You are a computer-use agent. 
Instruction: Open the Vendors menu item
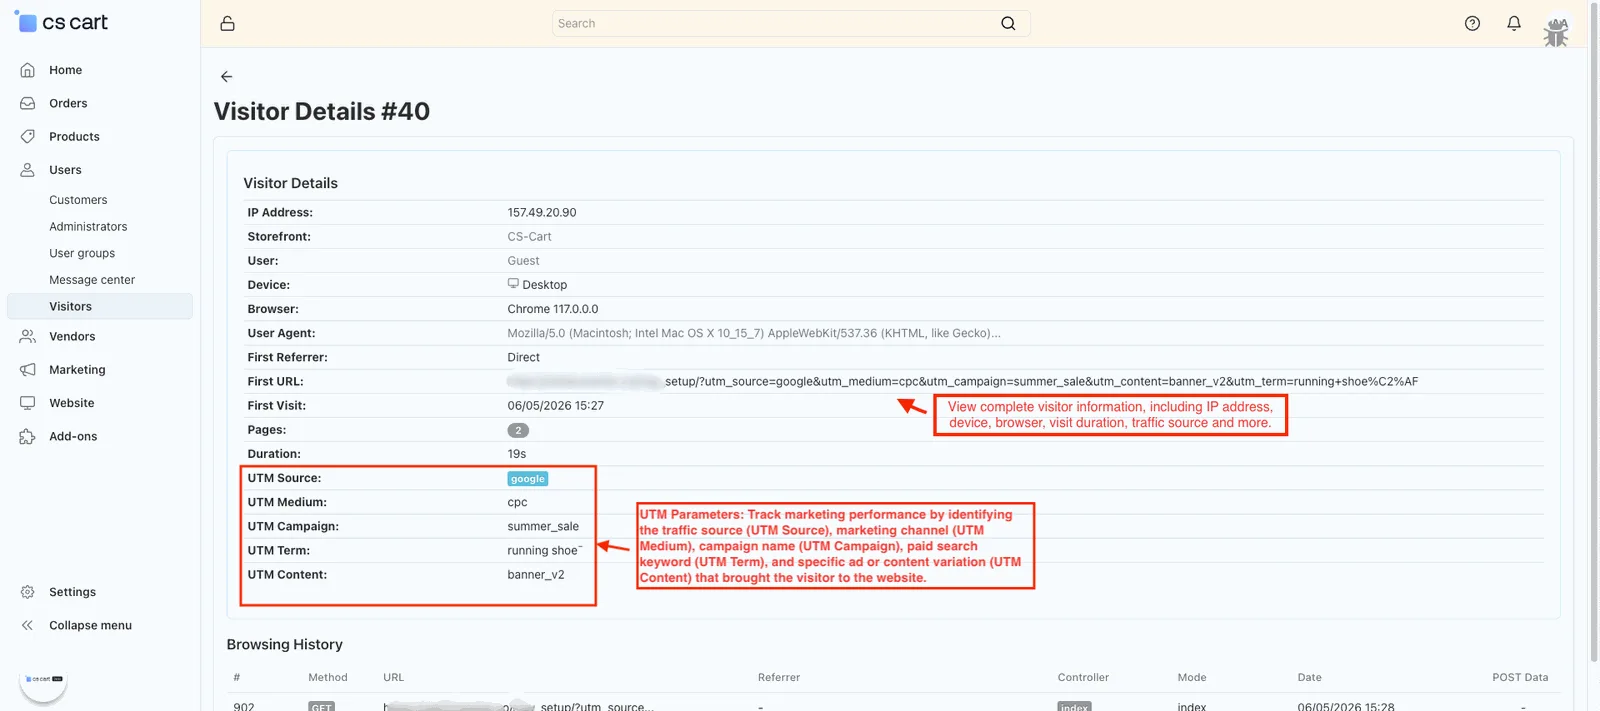[x=72, y=337]
